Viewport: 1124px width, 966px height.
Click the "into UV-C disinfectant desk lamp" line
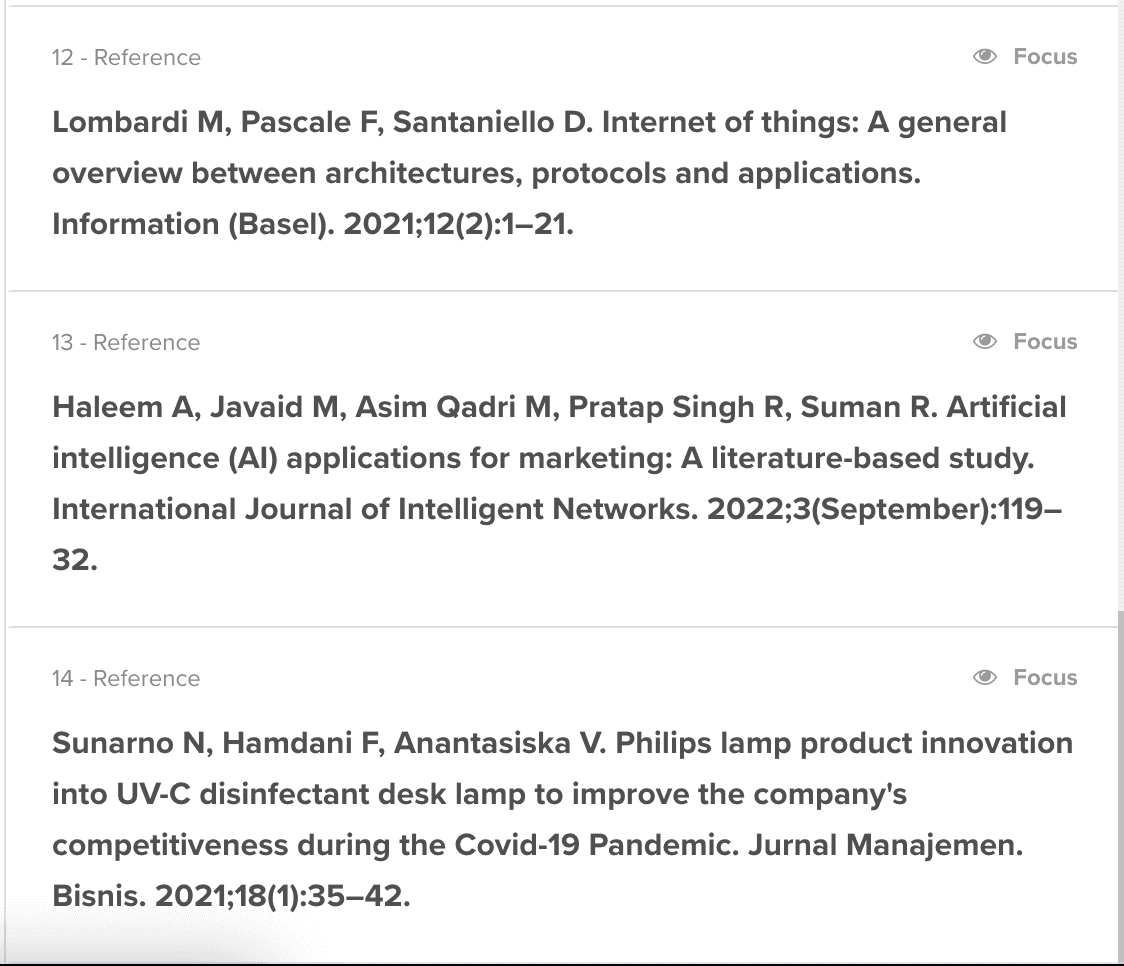pos(480,795)
